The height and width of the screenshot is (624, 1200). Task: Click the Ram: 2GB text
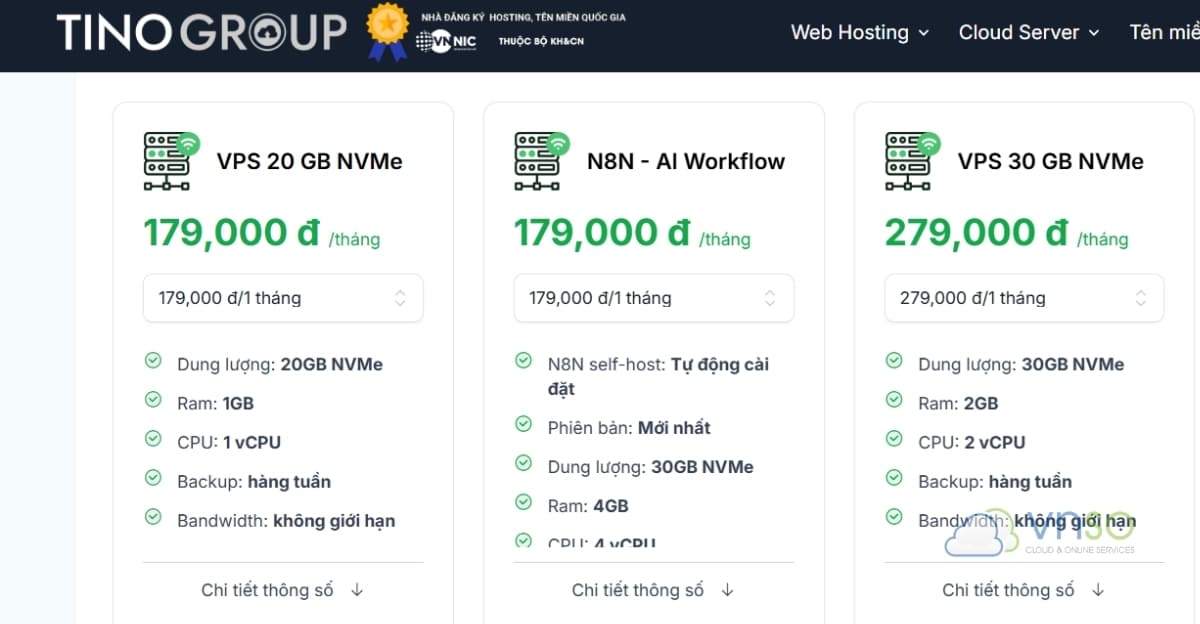(x=958, y=404)
